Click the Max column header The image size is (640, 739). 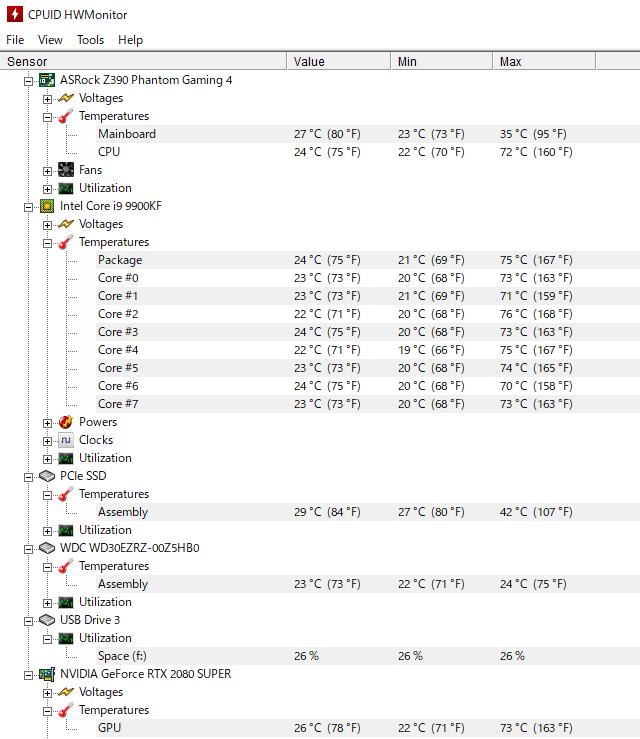[x=545, y=61]
